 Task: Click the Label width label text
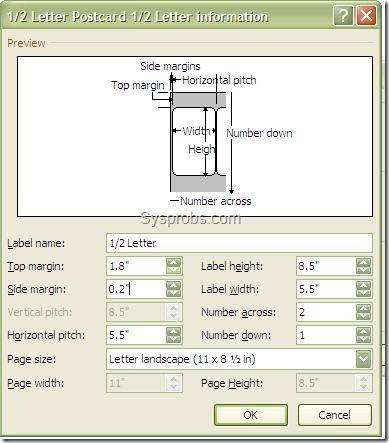pos(230,289)
